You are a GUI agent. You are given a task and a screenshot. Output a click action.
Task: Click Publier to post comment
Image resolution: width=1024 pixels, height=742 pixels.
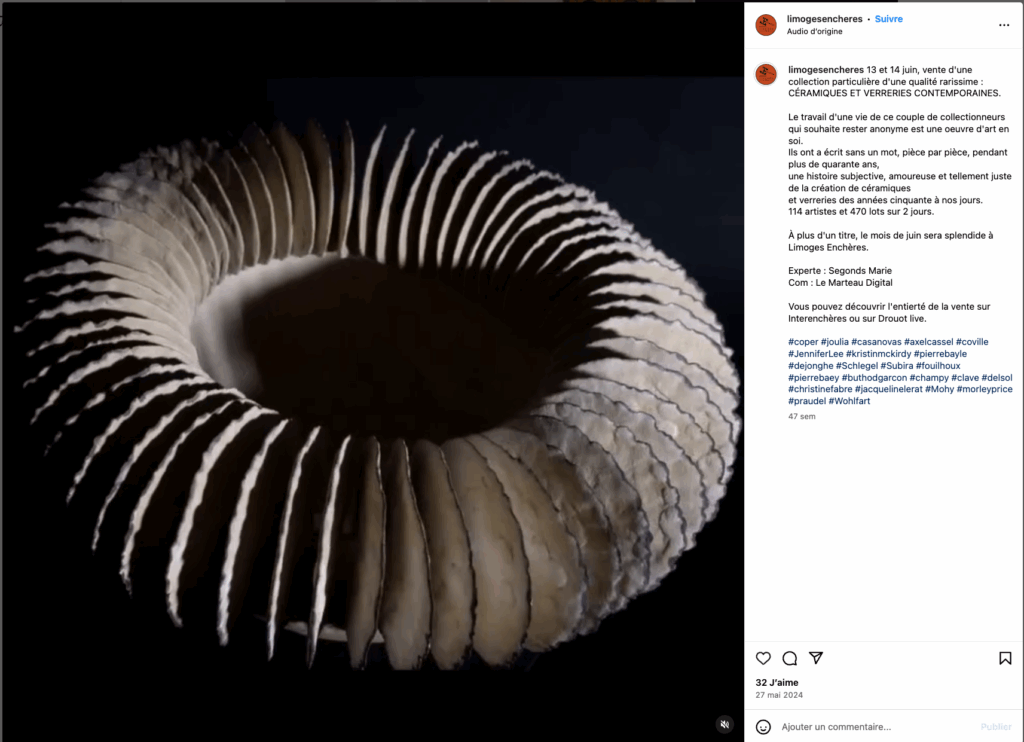pyautogui.click(x=995, y=727)
